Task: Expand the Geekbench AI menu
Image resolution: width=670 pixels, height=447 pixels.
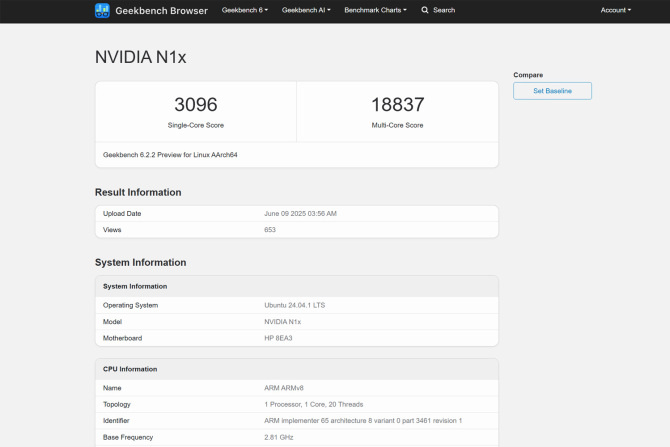Action: click(306, 10)
